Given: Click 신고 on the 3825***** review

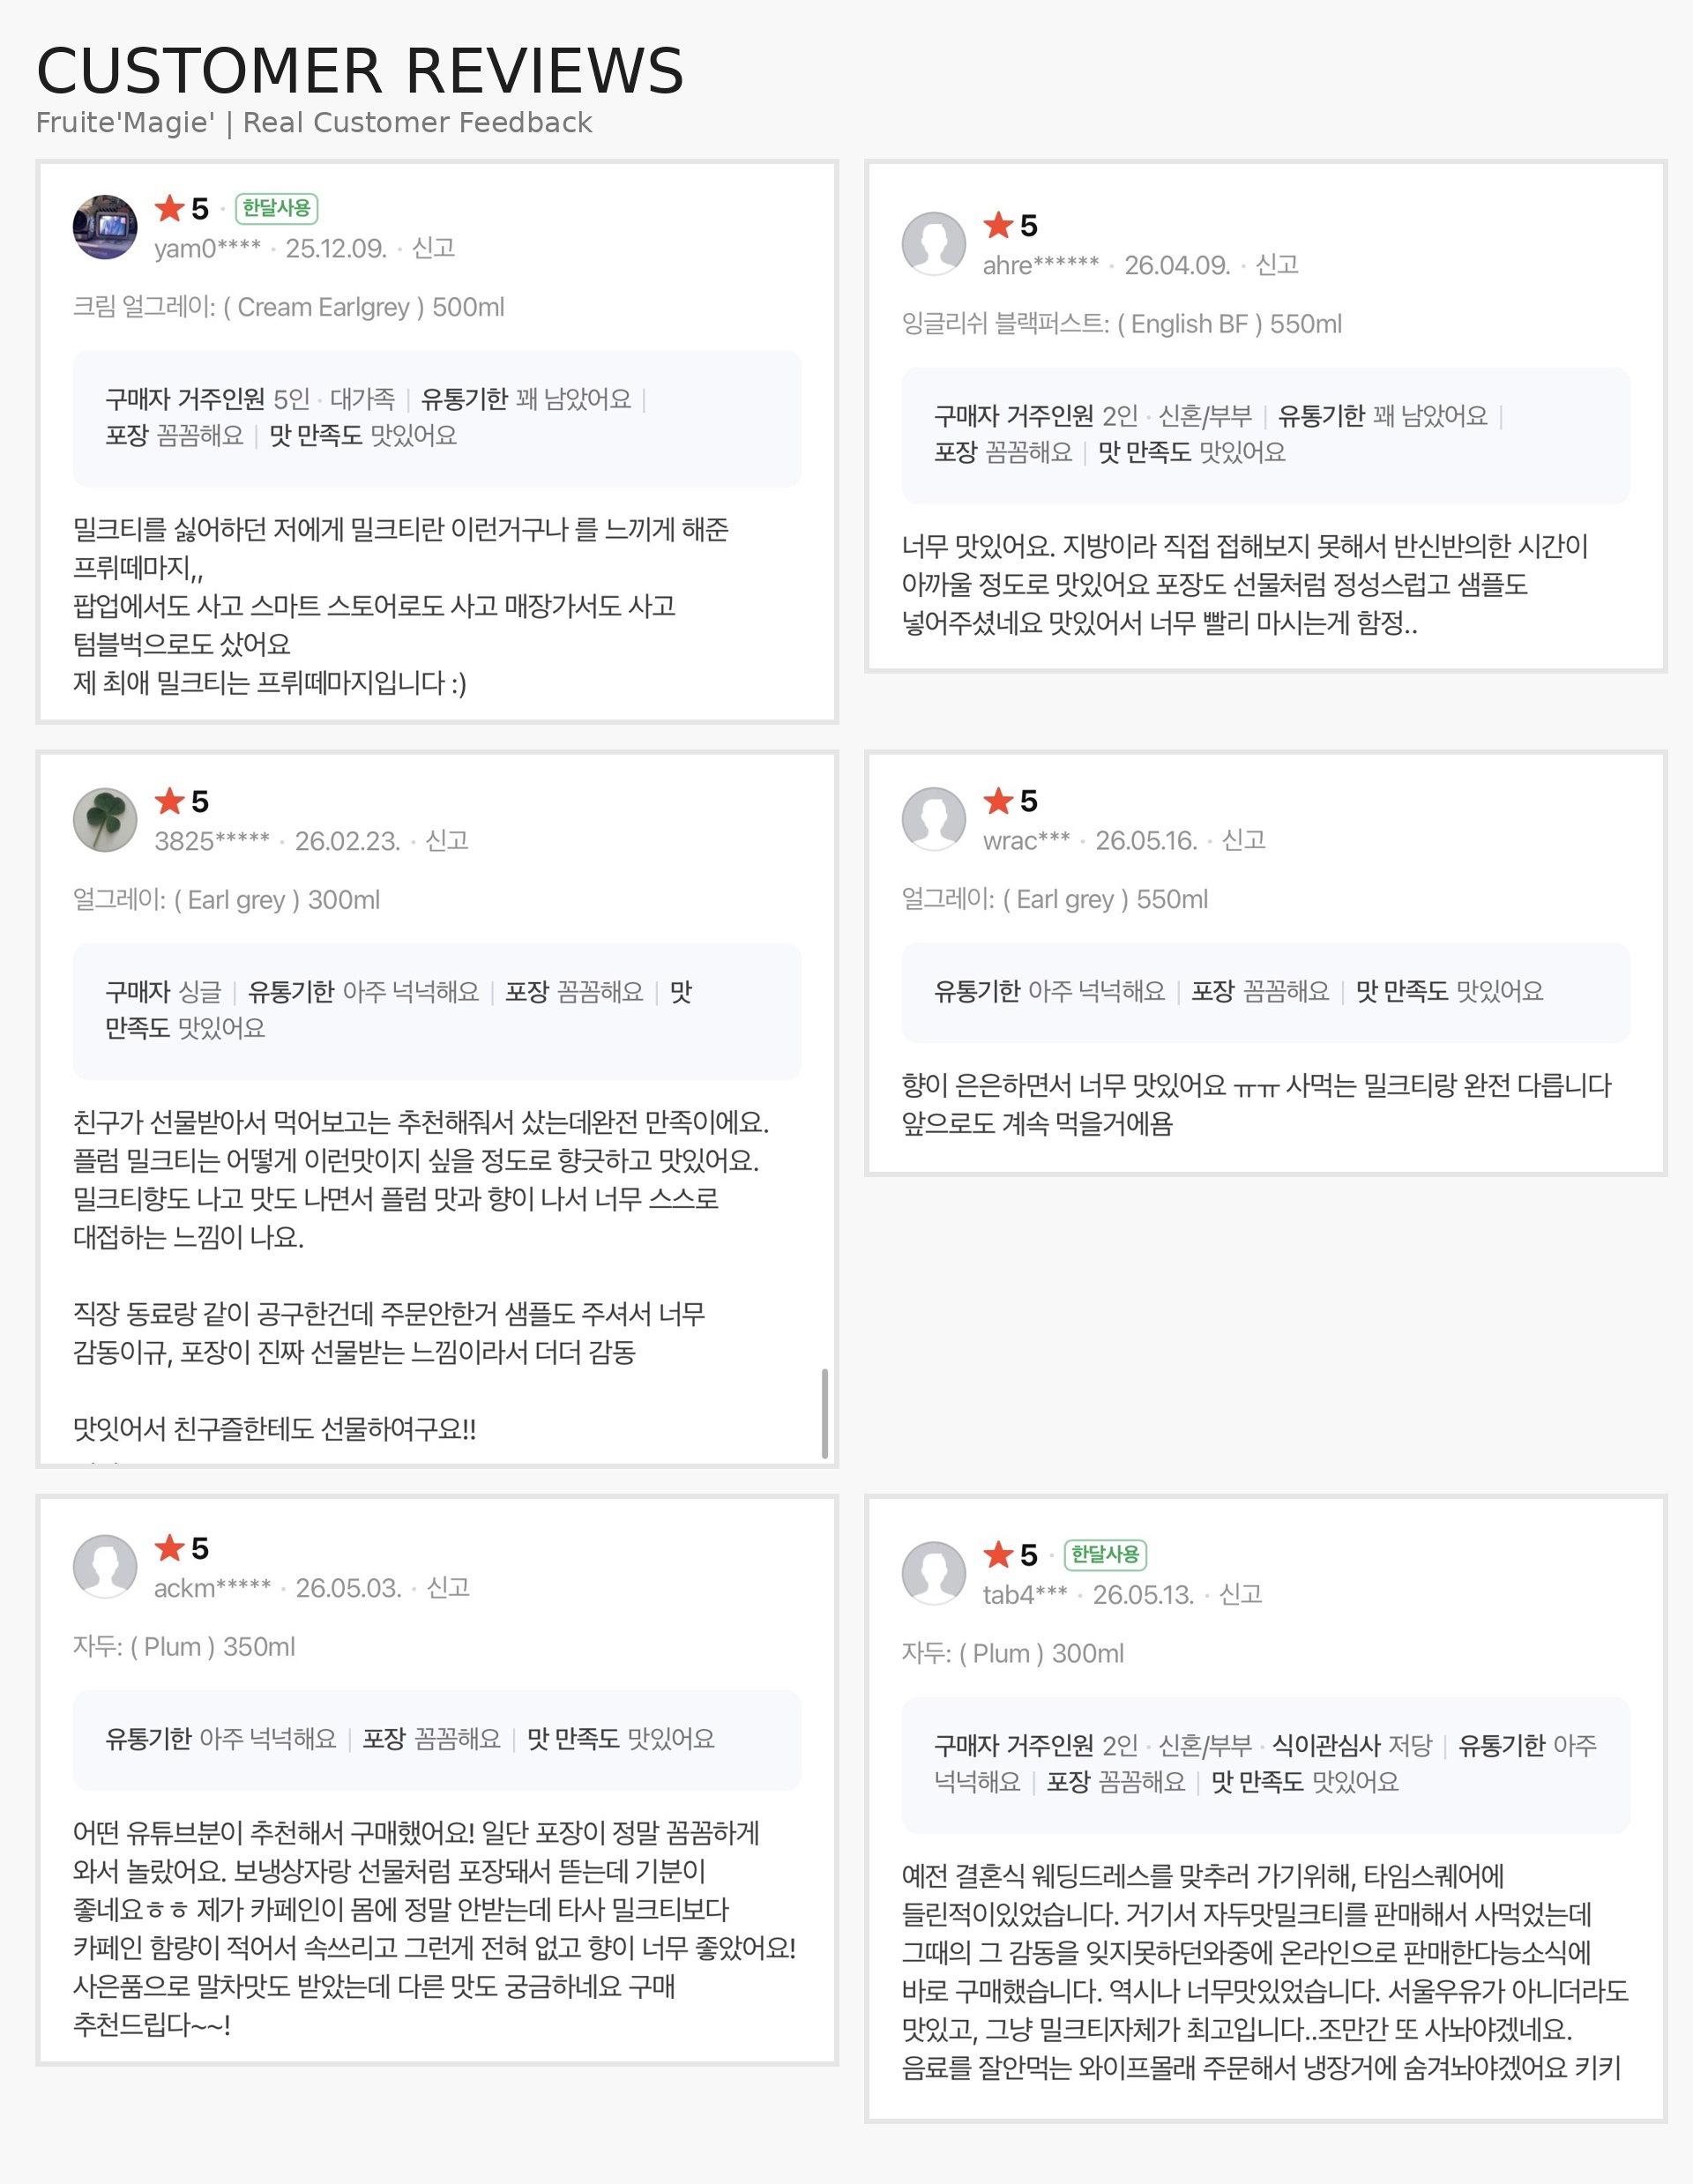Looking at the screenshot, I should (x=447, y=841).
